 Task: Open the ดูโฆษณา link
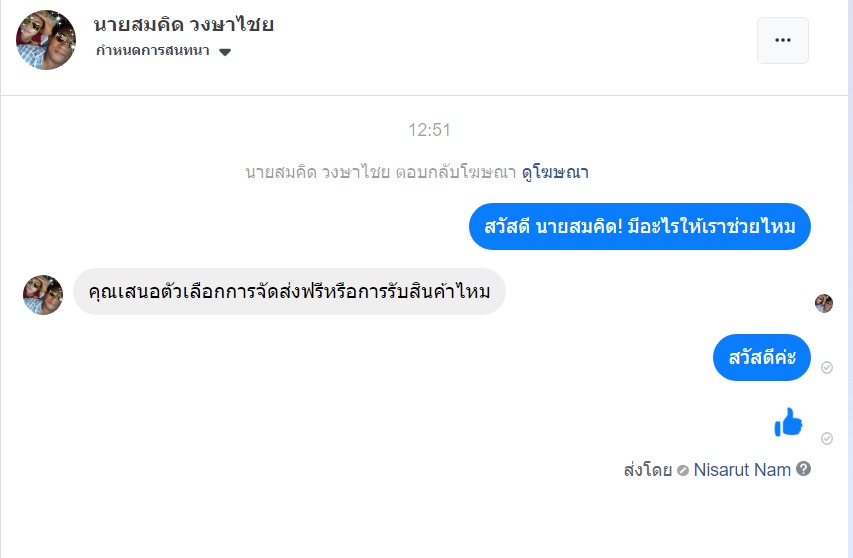click(555, 172)
